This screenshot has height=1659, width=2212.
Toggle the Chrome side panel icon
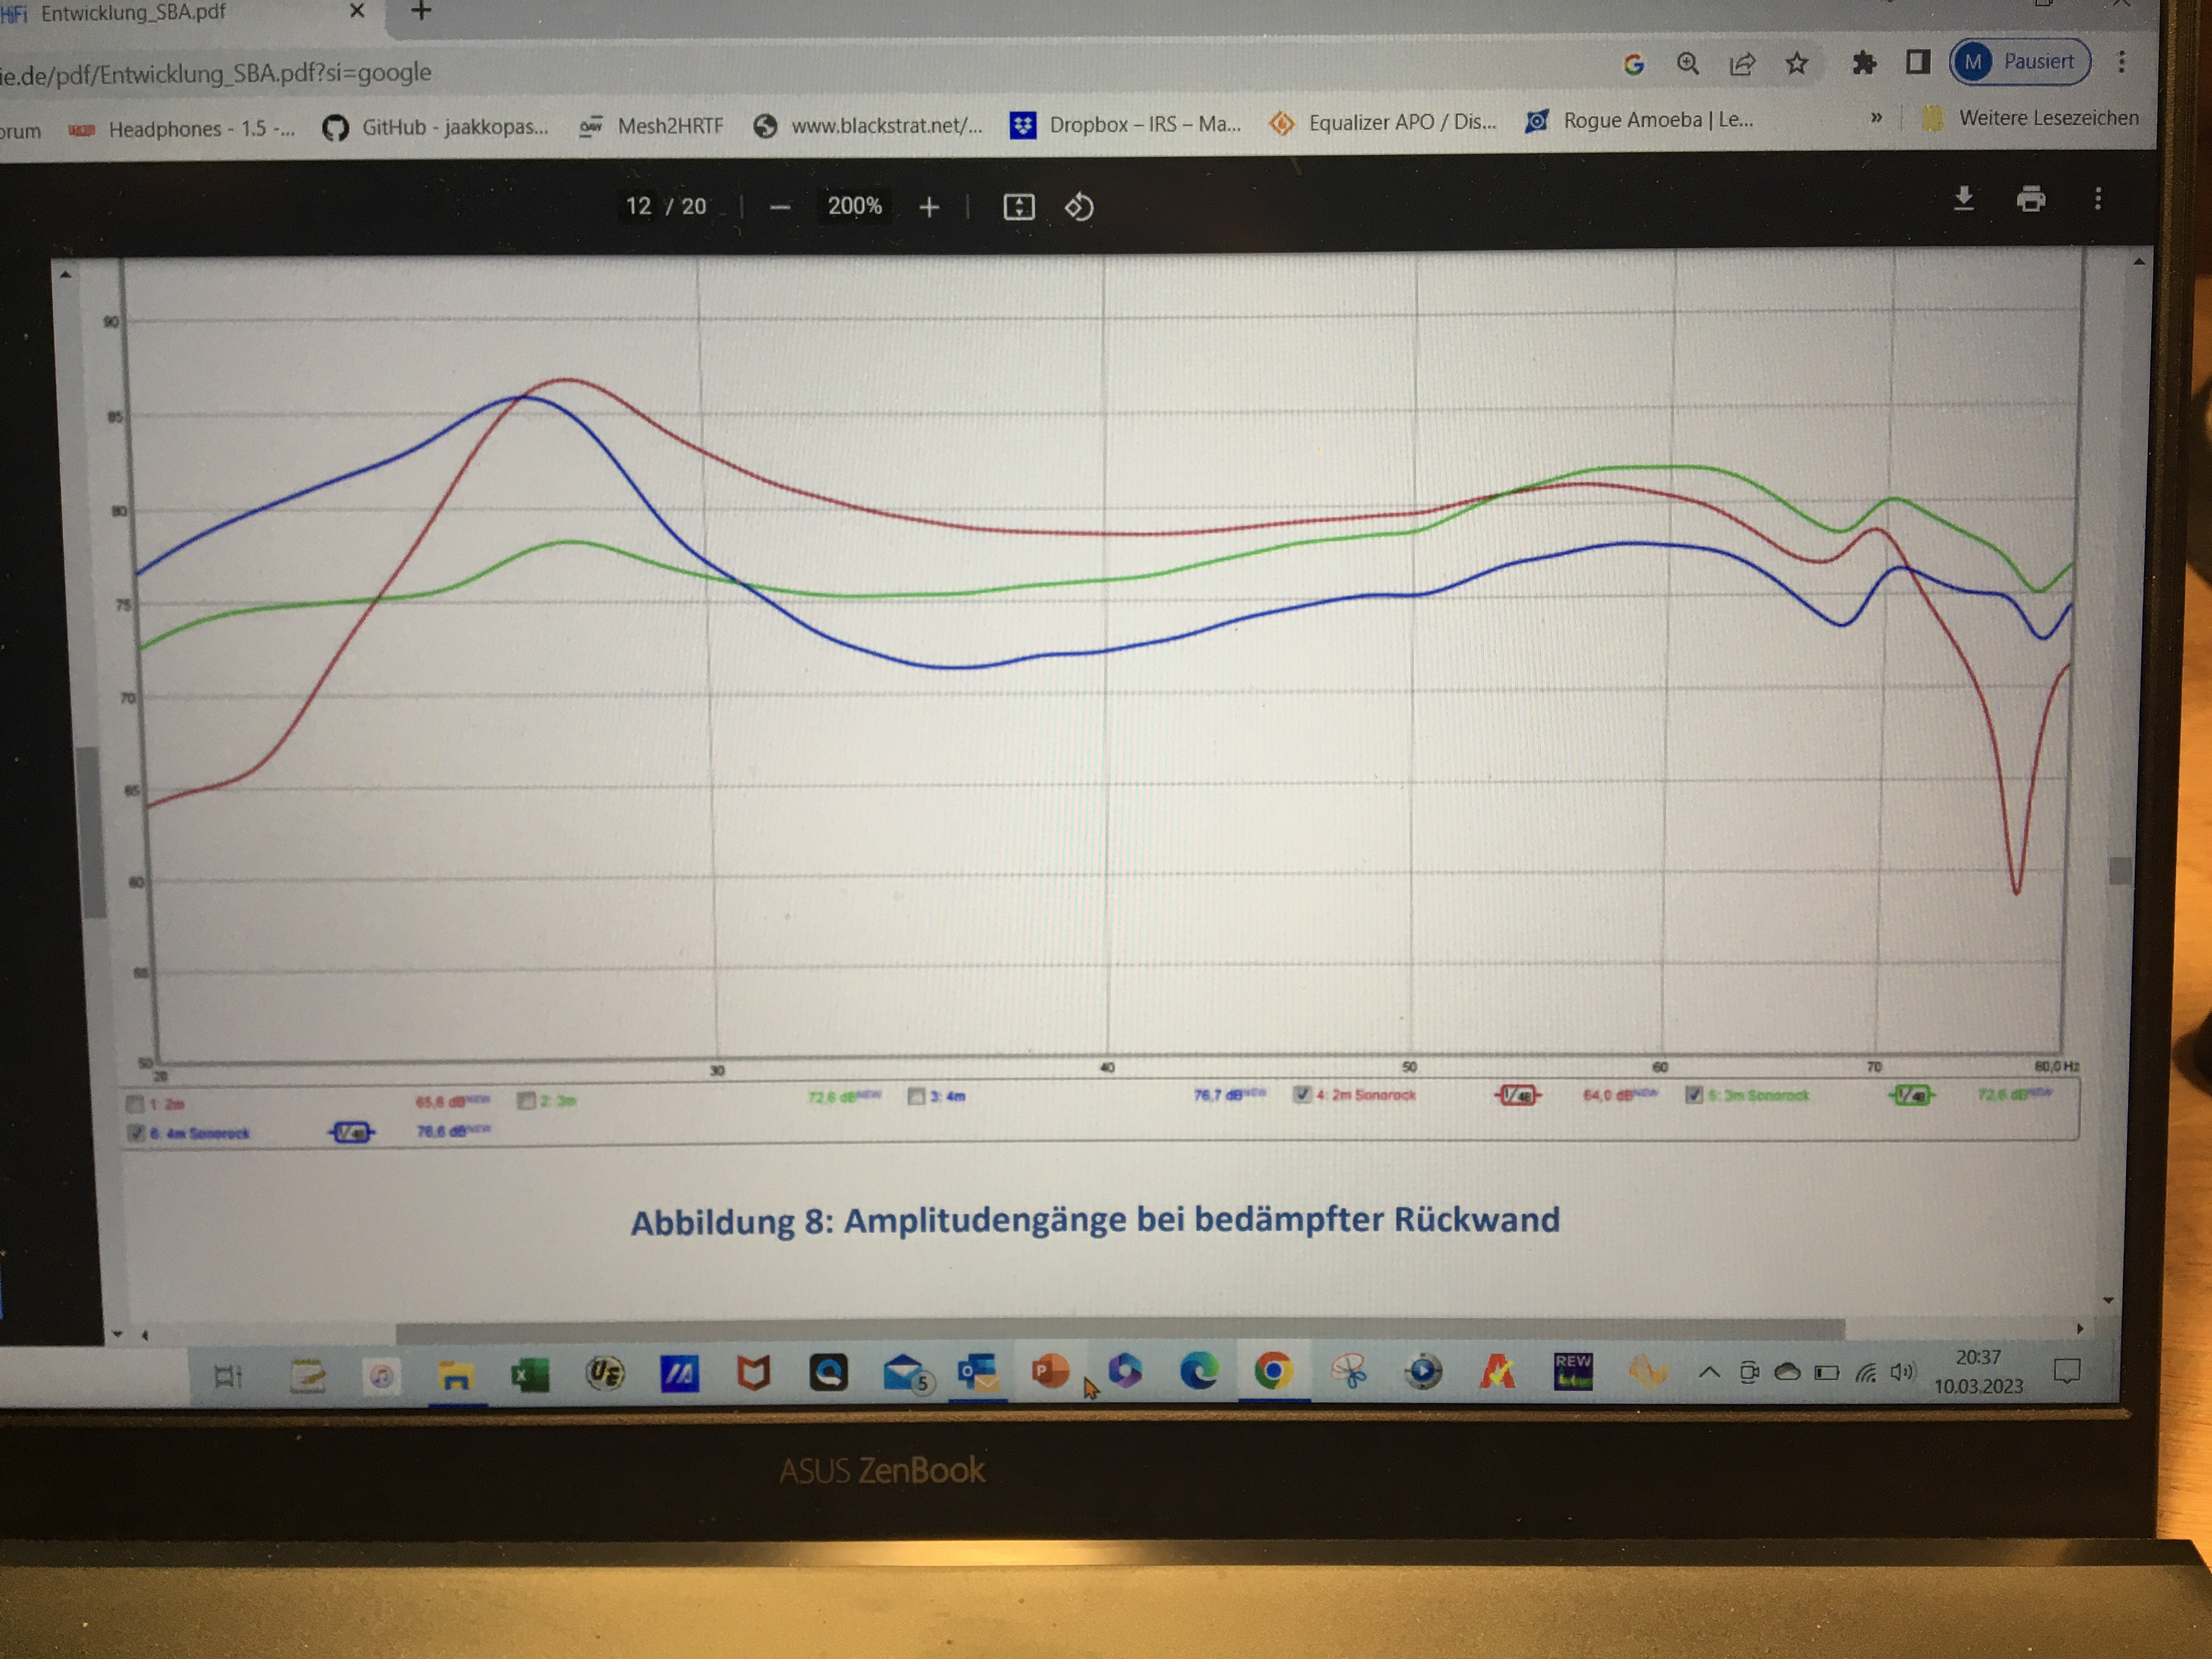(1917, 62)
